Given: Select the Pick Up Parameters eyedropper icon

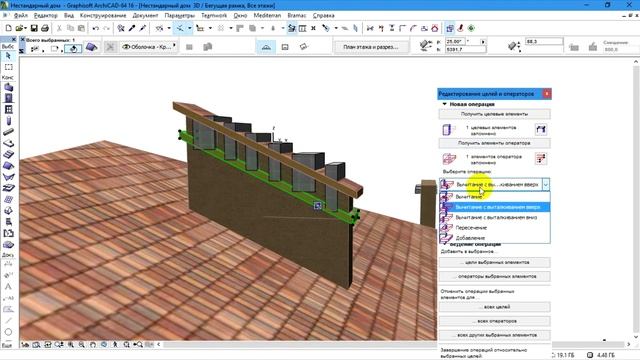Looking at the screenshot, I should point(132,28).
